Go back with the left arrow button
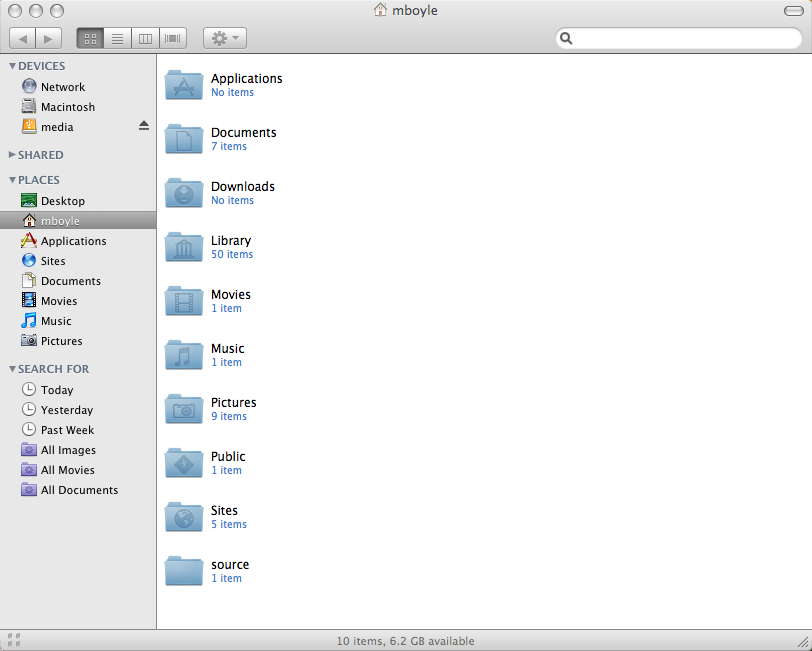Screen dimensions: 812x651 click(x=22, y=38)
